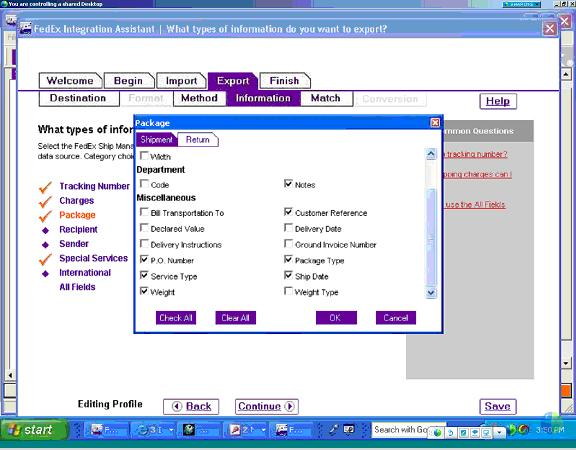Screen dimensions: 576x450
Task: Switch to Return tab in Package dialog
Action: [198, 140]
